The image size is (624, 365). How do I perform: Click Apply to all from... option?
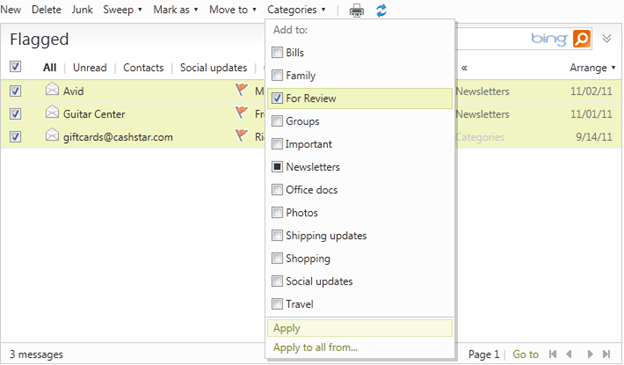pyautogui.click(x=315, y=347)
